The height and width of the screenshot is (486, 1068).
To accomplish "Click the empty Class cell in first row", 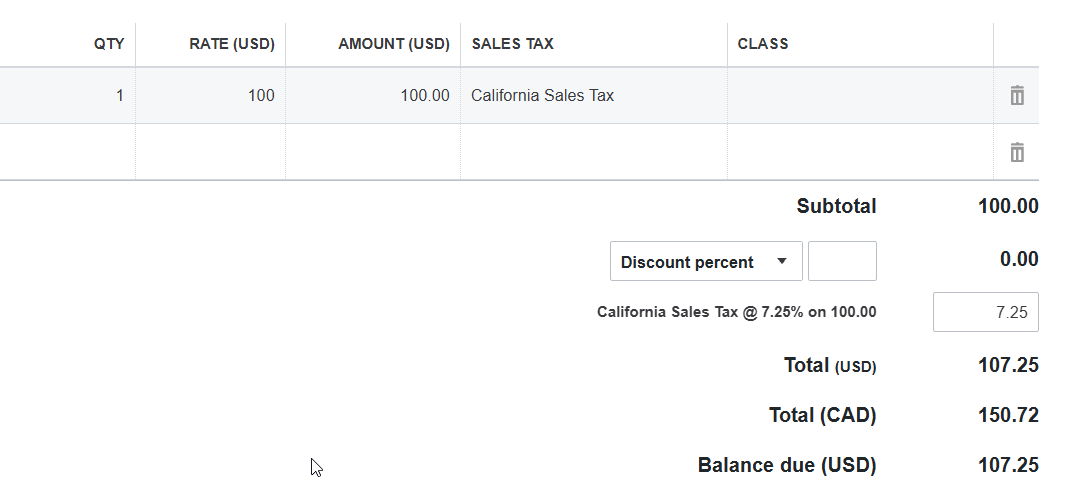I will 860,95.
